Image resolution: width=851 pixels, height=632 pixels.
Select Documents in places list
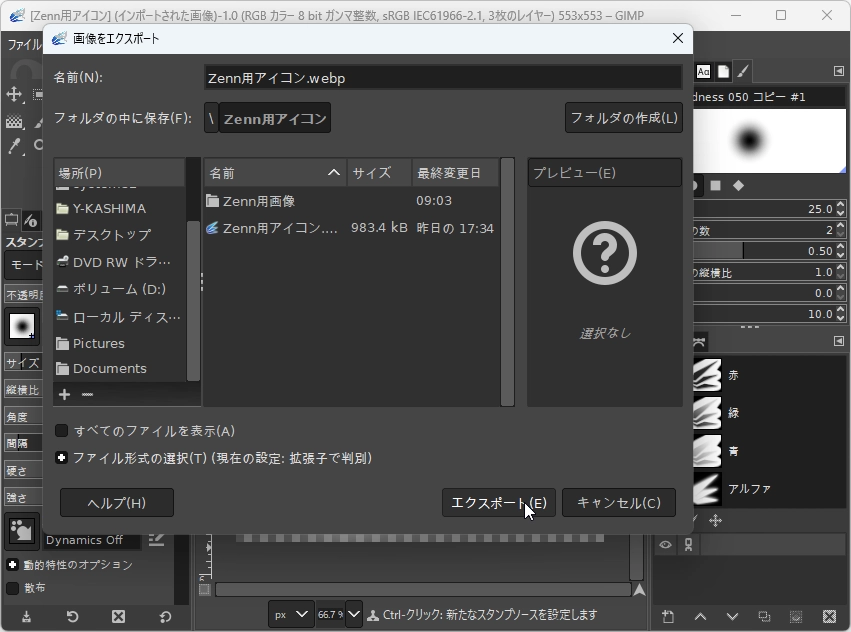[x=119, y=369]
